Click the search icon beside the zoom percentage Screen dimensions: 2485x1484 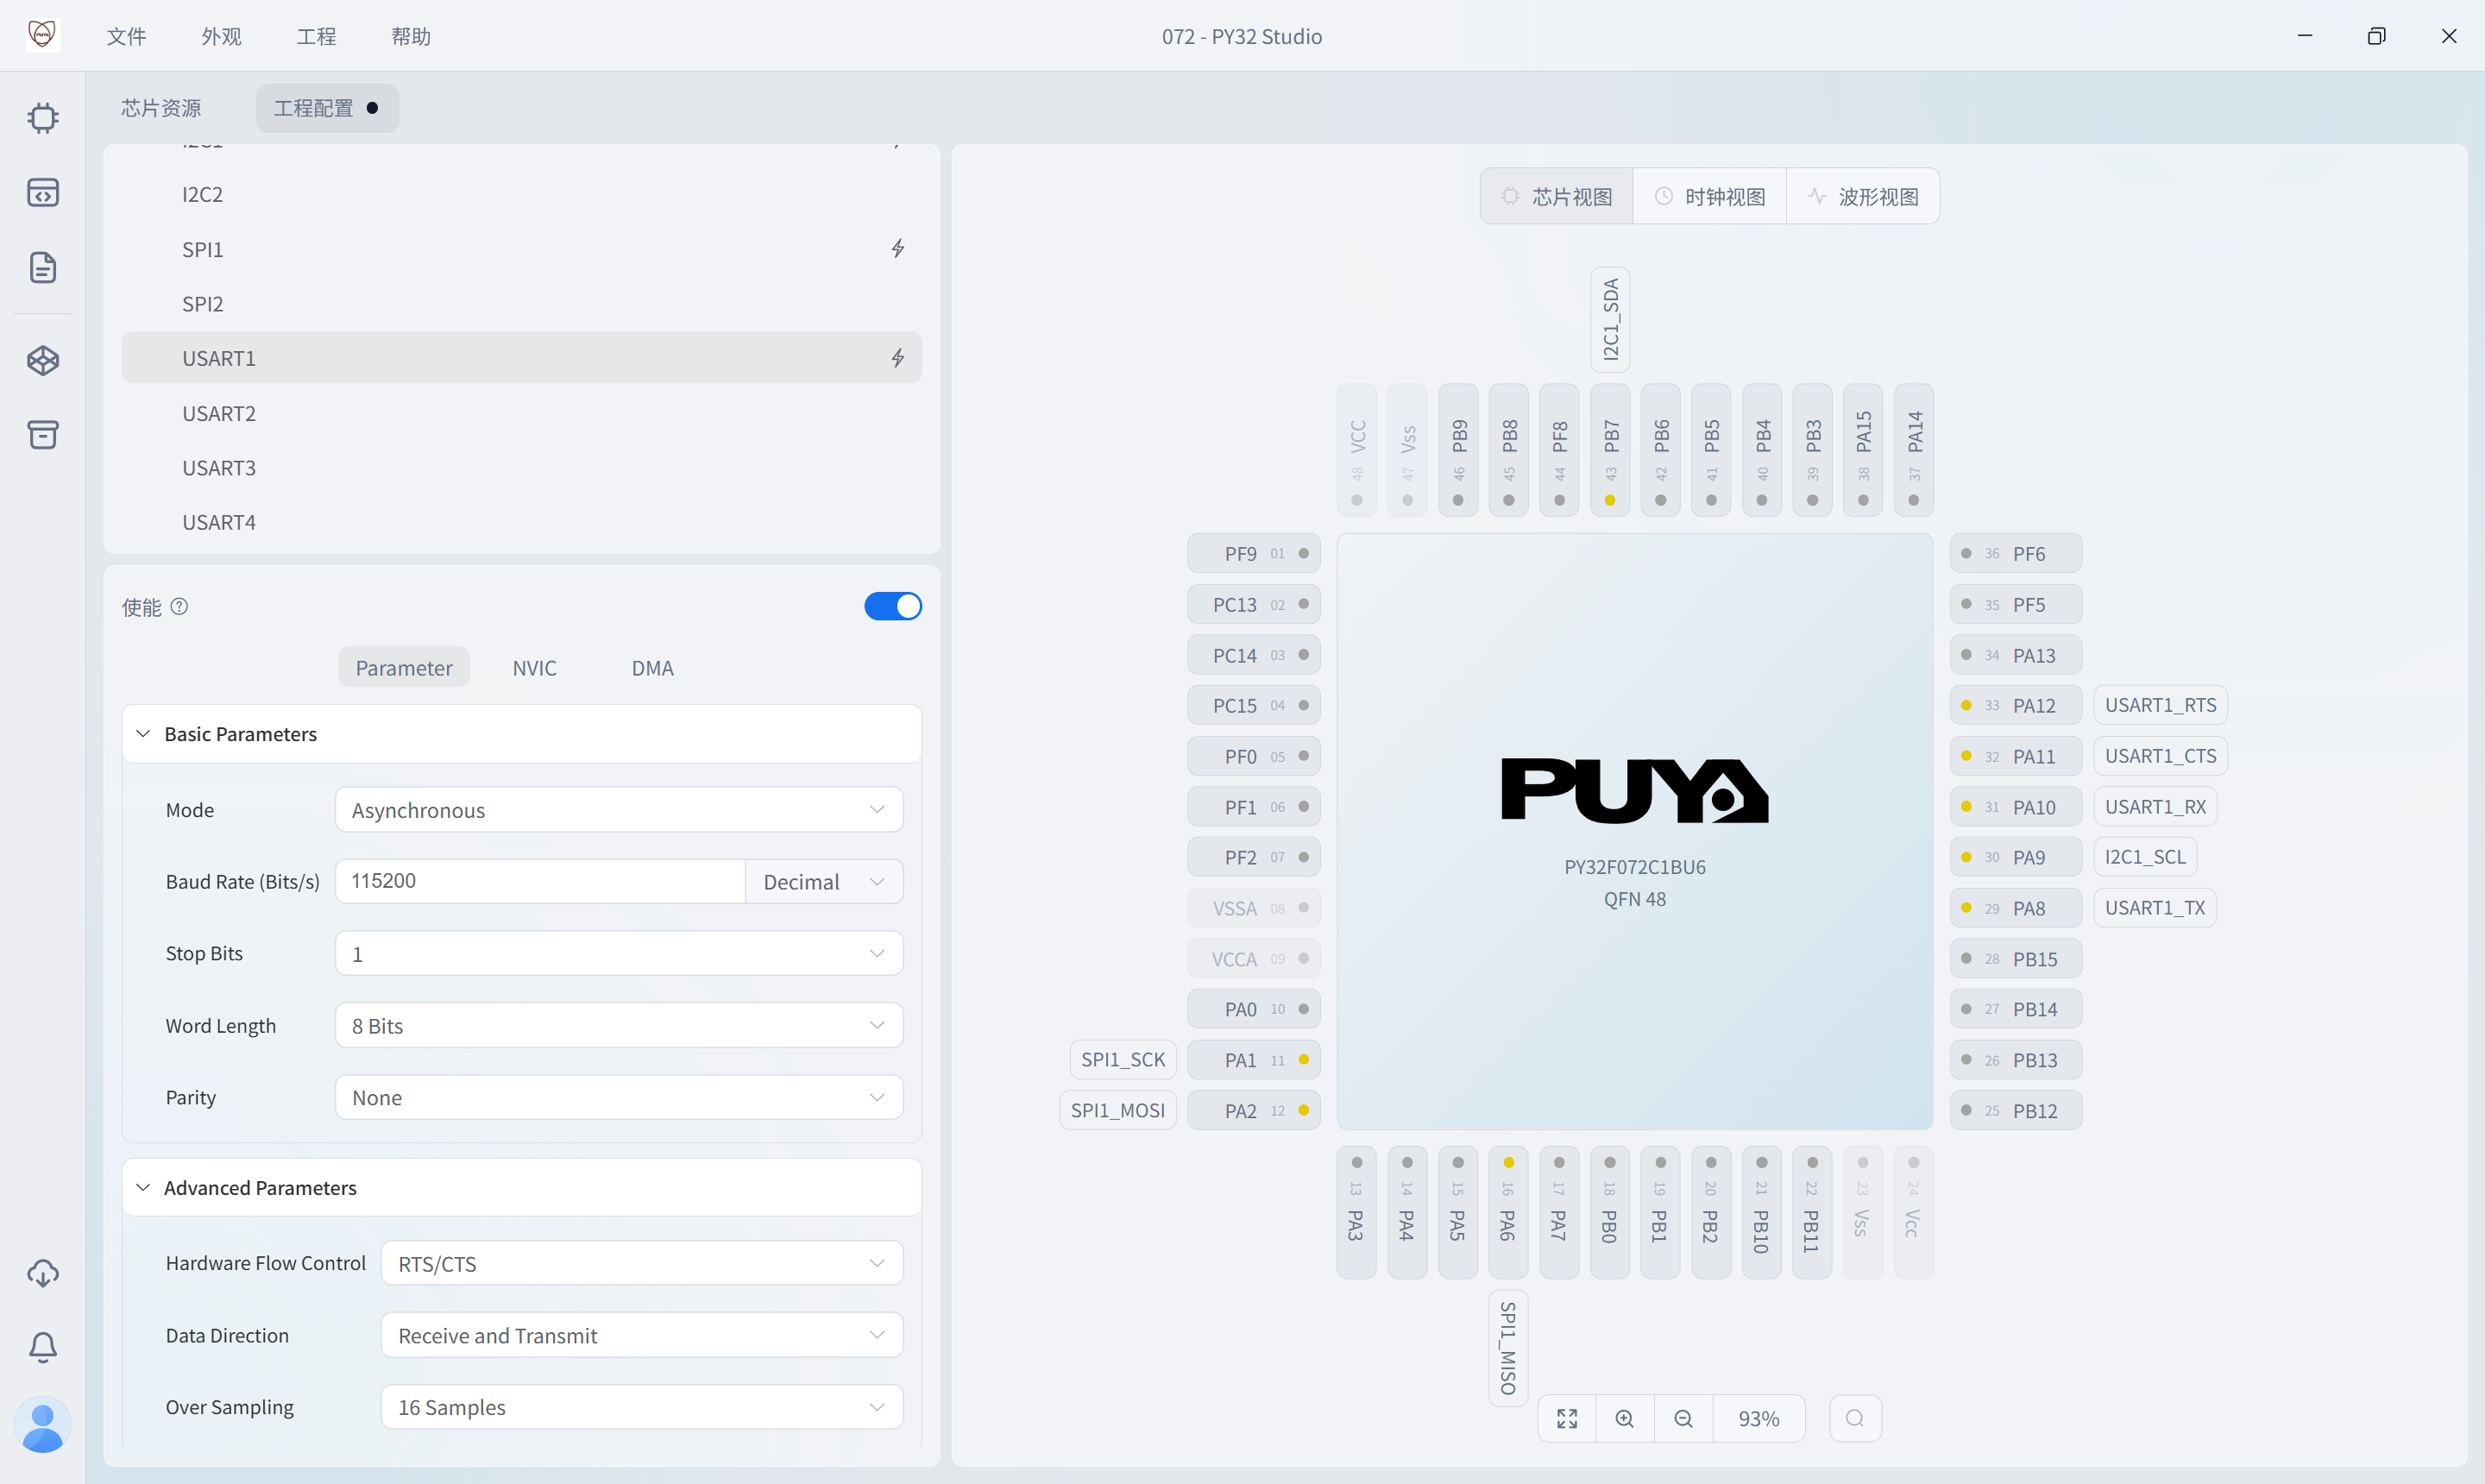[1854, 1418]
